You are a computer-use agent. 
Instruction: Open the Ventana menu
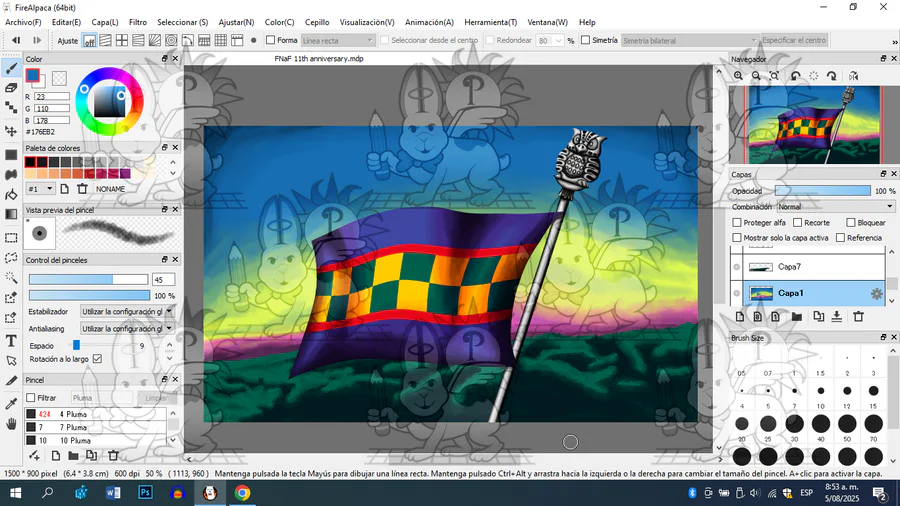[548, 22]
